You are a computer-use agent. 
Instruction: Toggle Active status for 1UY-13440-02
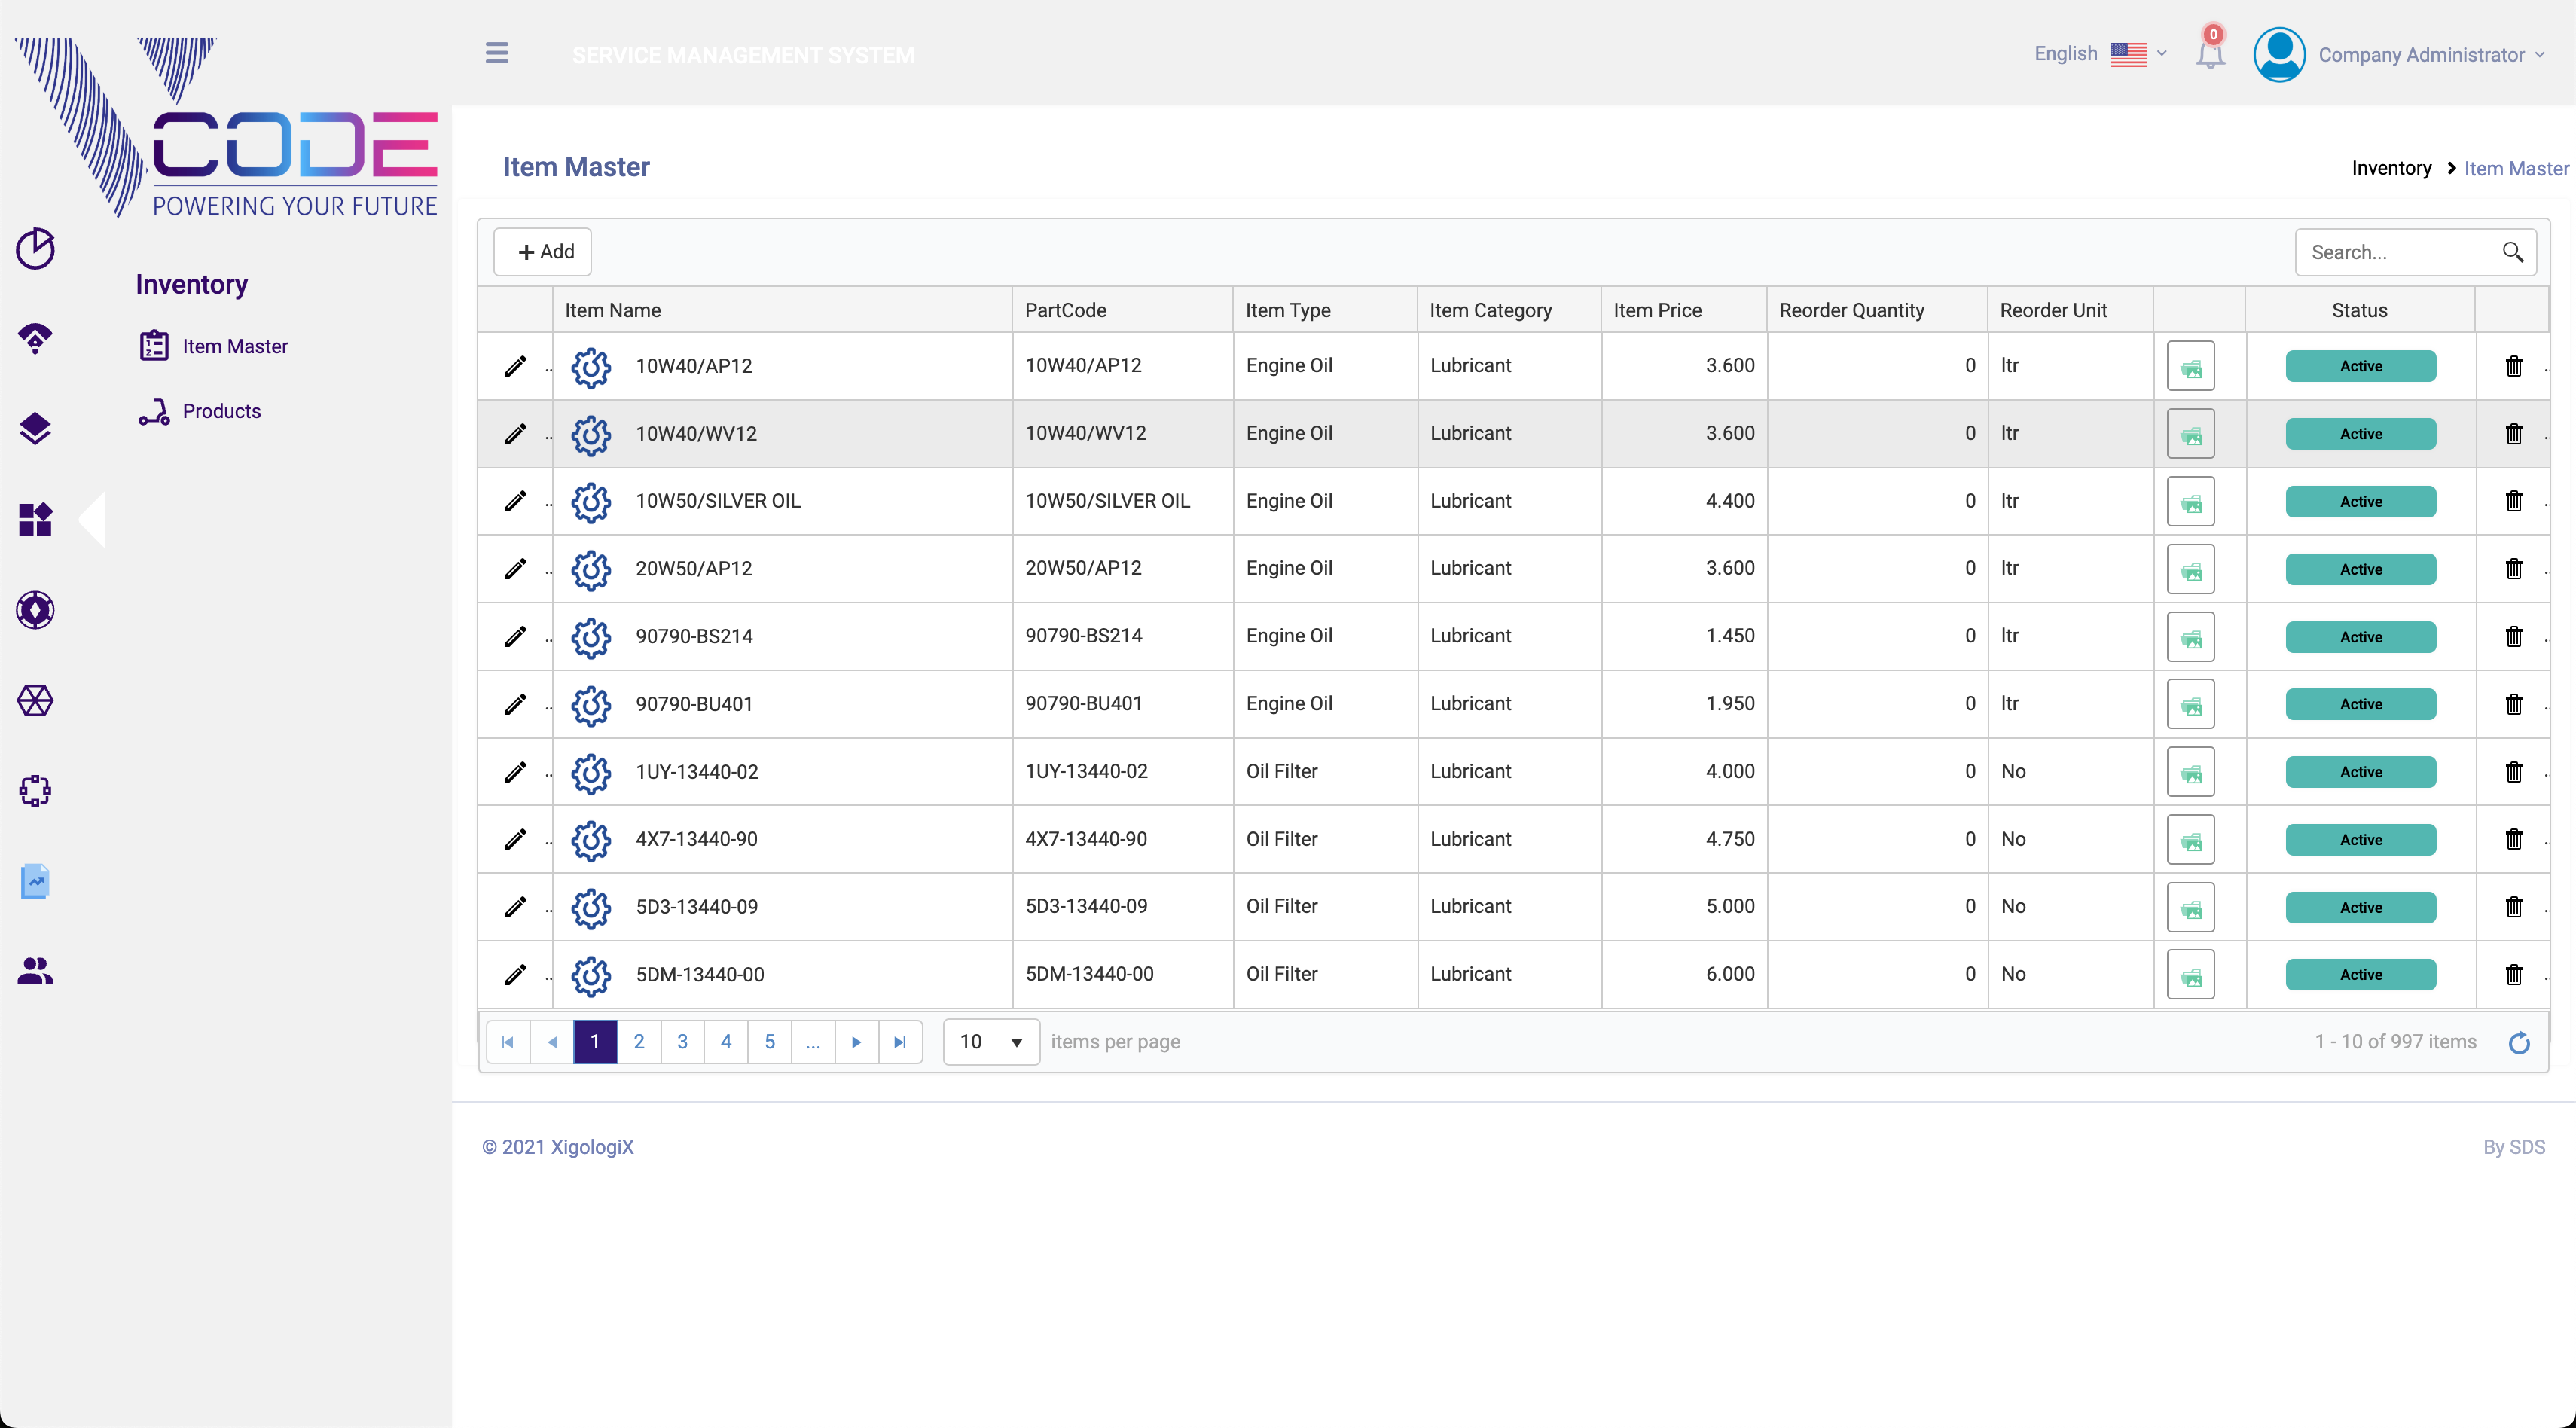pyautogui.click(x=2360, y=772)
